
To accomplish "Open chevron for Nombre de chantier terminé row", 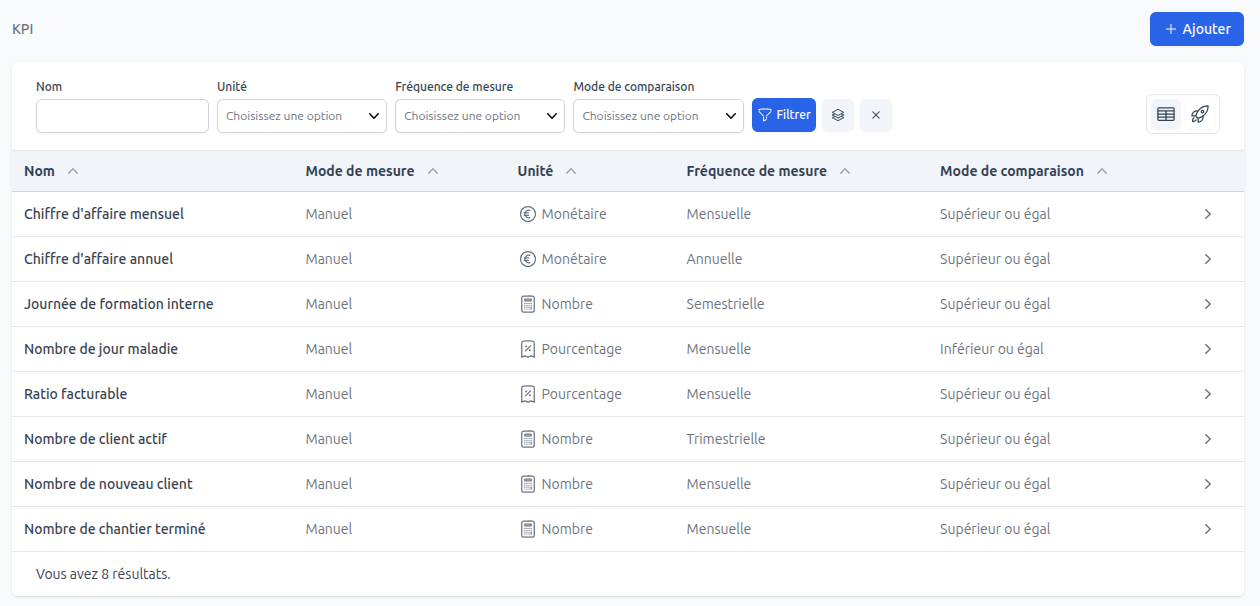I will [1208, 529].
